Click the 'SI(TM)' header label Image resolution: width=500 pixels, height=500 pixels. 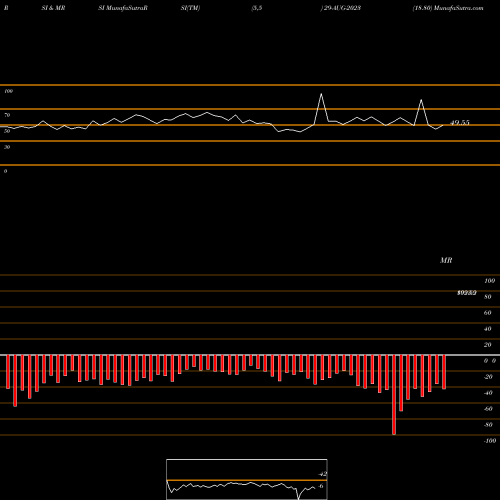190,8
